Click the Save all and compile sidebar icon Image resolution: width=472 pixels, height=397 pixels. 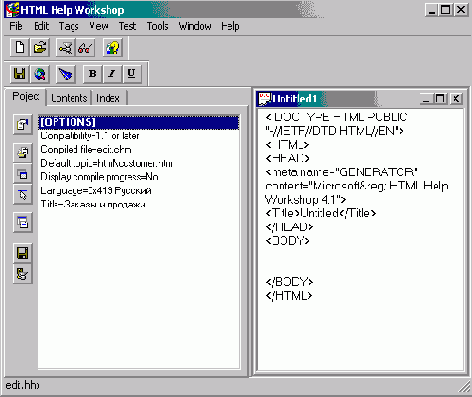point(23,274)
